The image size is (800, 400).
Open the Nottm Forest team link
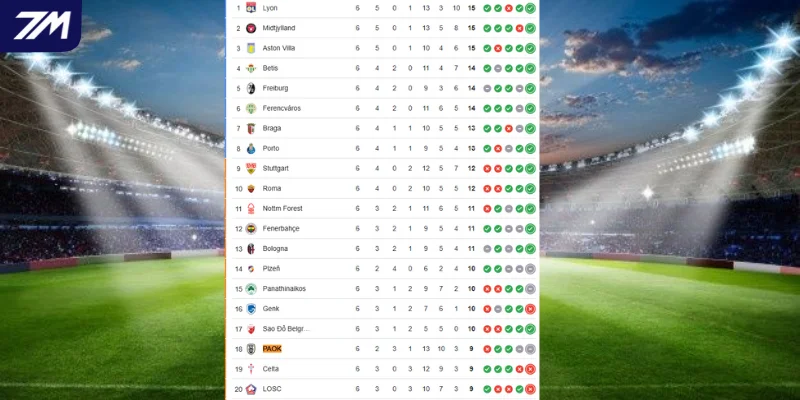(281, 208)
